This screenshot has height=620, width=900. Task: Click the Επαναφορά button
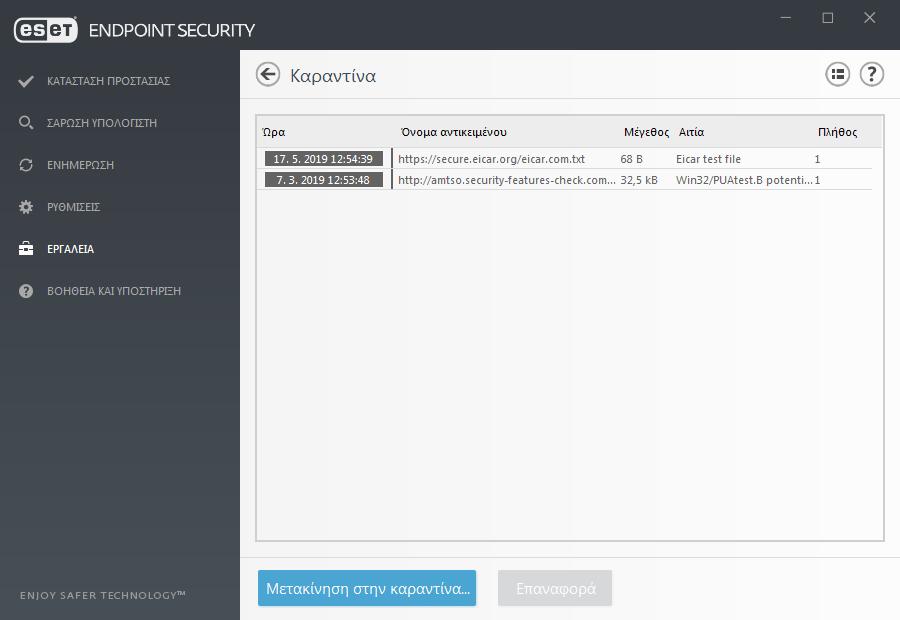[x=555, y=588]
